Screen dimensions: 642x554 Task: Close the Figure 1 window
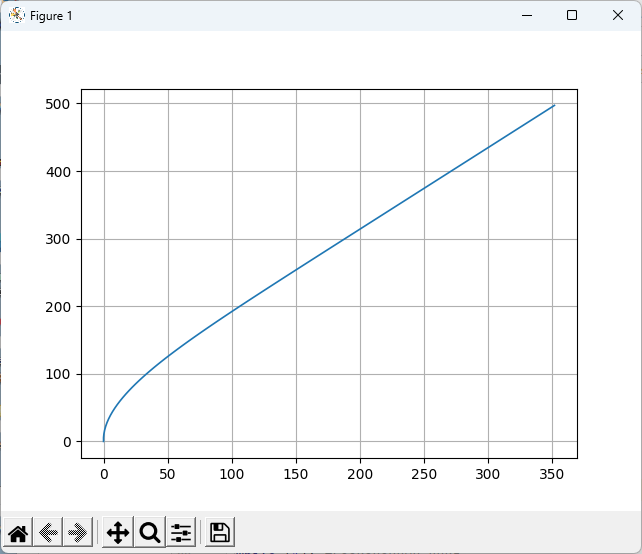point(618,15)
